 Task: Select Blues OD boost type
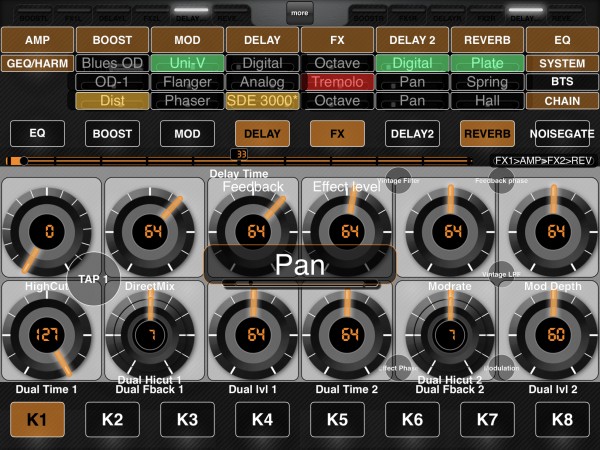pos(112,63)
